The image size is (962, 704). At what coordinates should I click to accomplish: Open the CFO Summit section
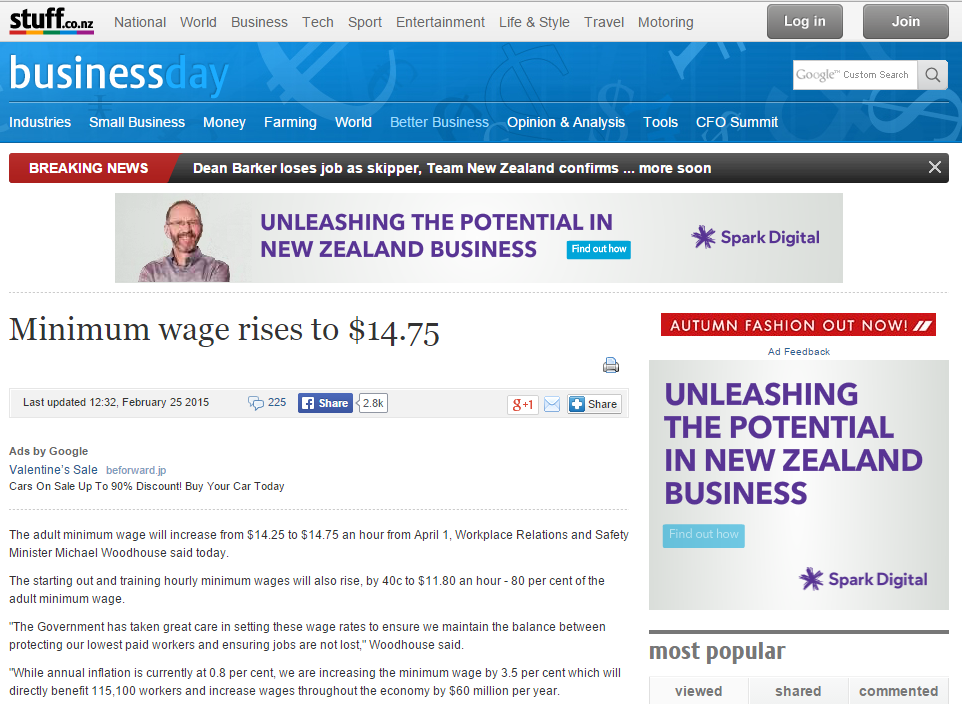pos(737,122)
